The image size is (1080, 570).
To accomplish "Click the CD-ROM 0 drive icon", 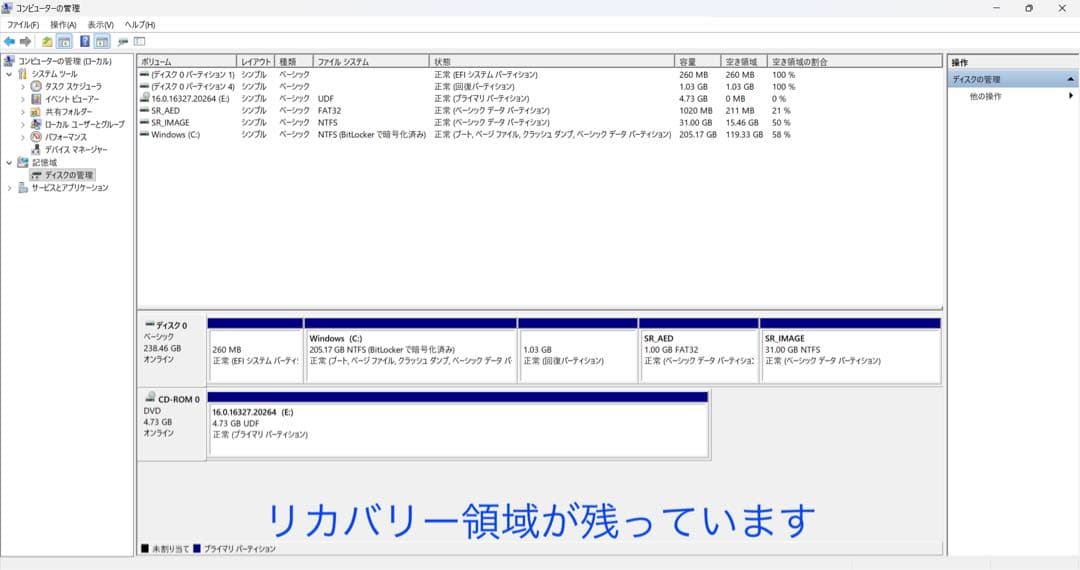I will tap(150, 398).
